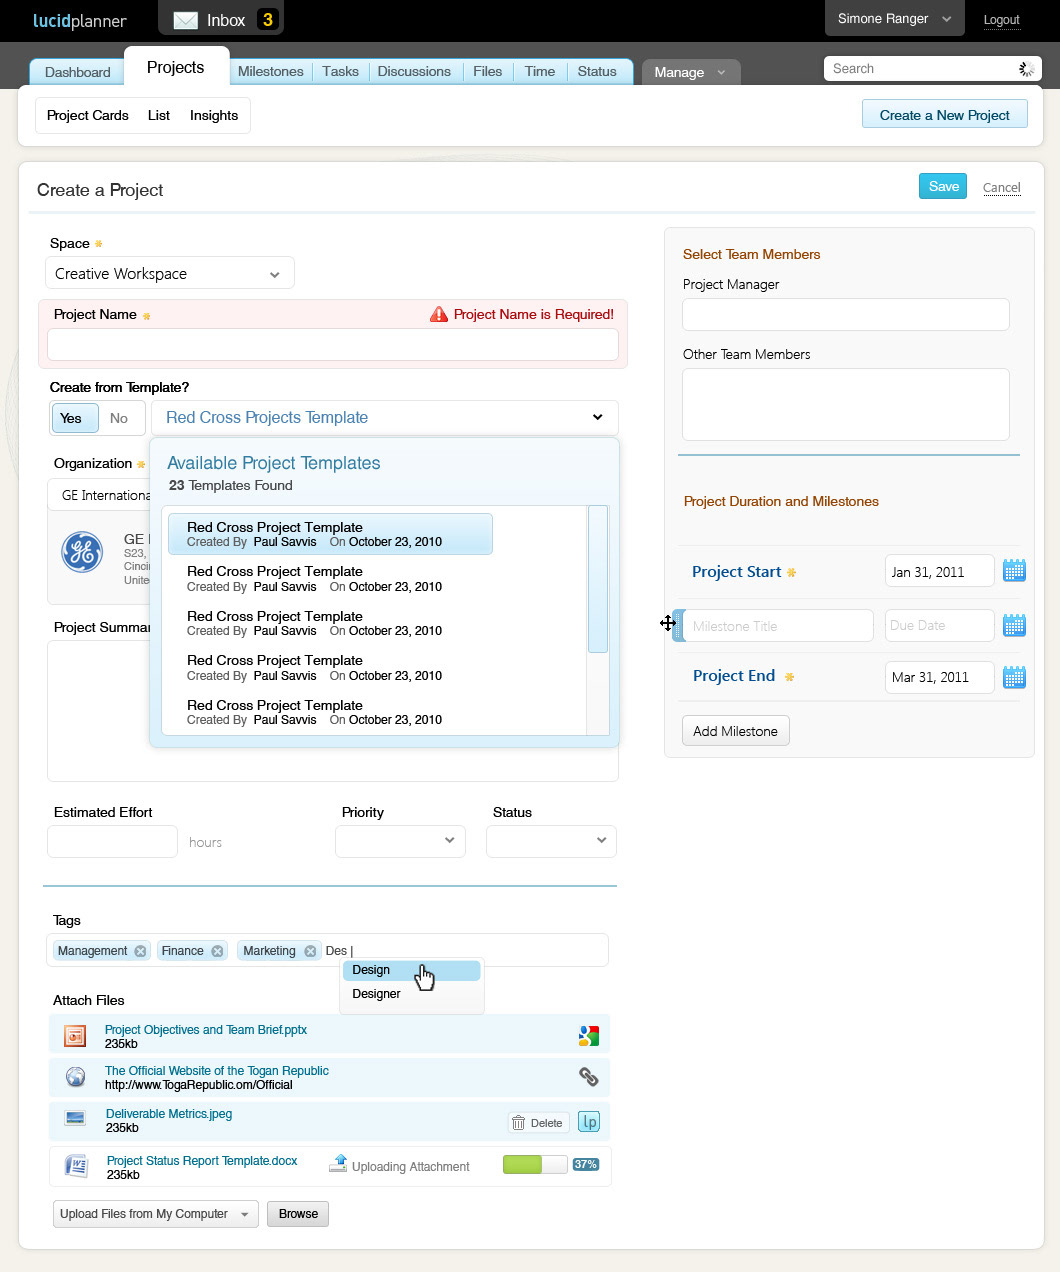The width and height of the screenshot is (1060, 1272).
Task: Open the Inbox envelope icon
Action: click(x=185, y=20)
